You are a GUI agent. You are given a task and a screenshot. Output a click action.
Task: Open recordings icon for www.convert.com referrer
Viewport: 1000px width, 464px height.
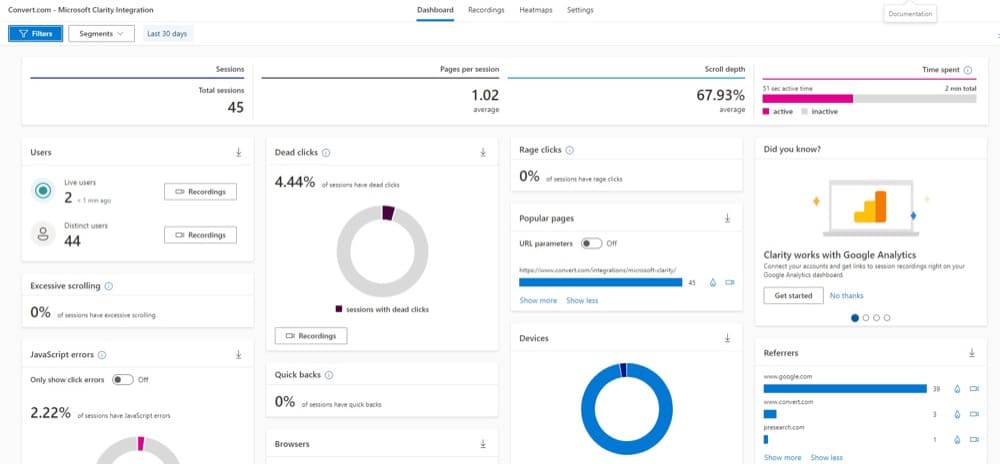coord(974,414)
